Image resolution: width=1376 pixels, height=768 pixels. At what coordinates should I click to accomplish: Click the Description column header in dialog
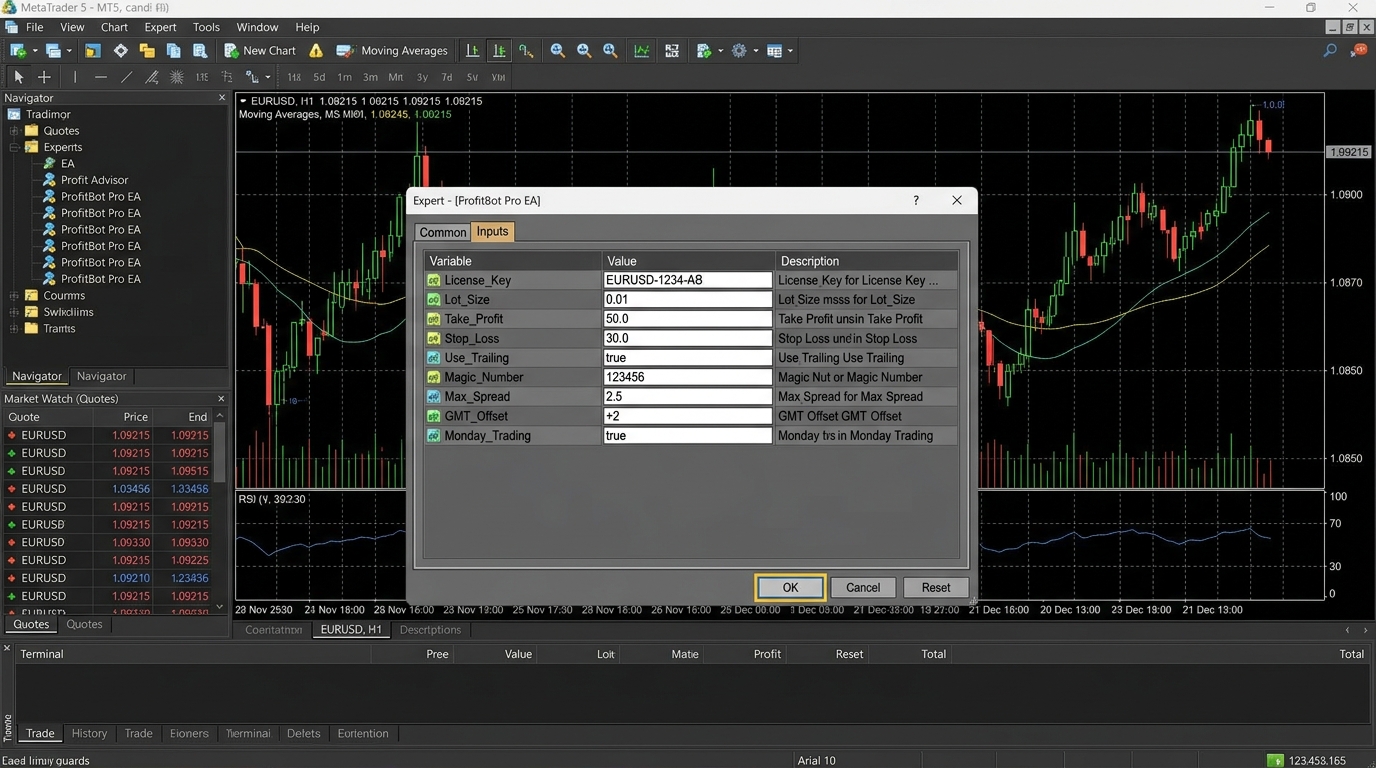pos(866,261)
